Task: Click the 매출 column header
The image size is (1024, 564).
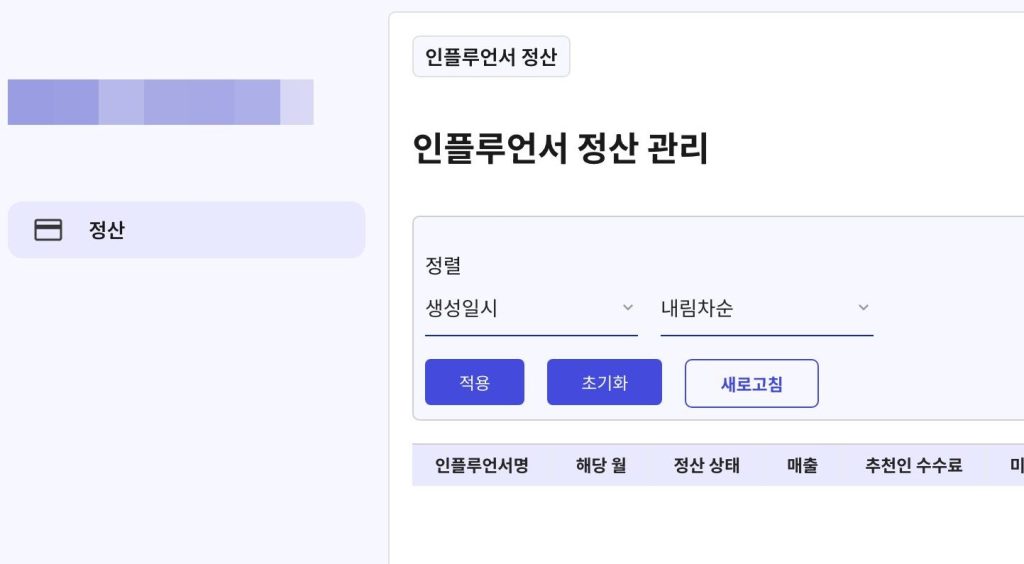Action: 802,465
